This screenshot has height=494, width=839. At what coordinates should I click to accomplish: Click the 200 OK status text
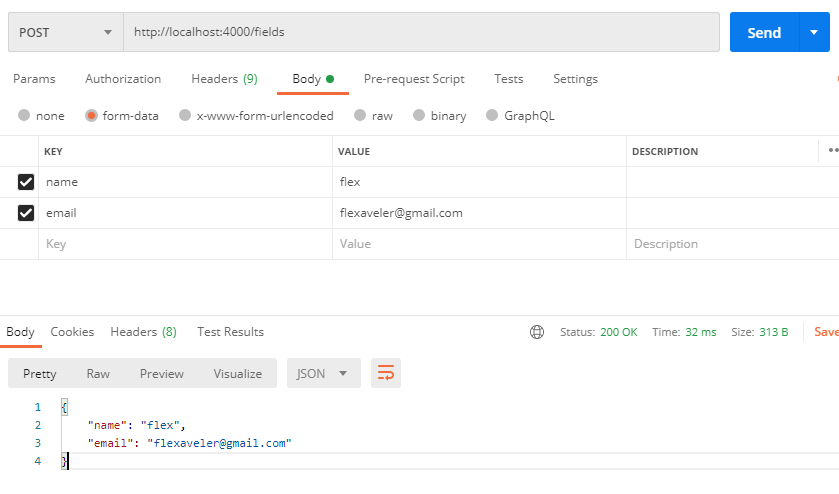[619, 332]
